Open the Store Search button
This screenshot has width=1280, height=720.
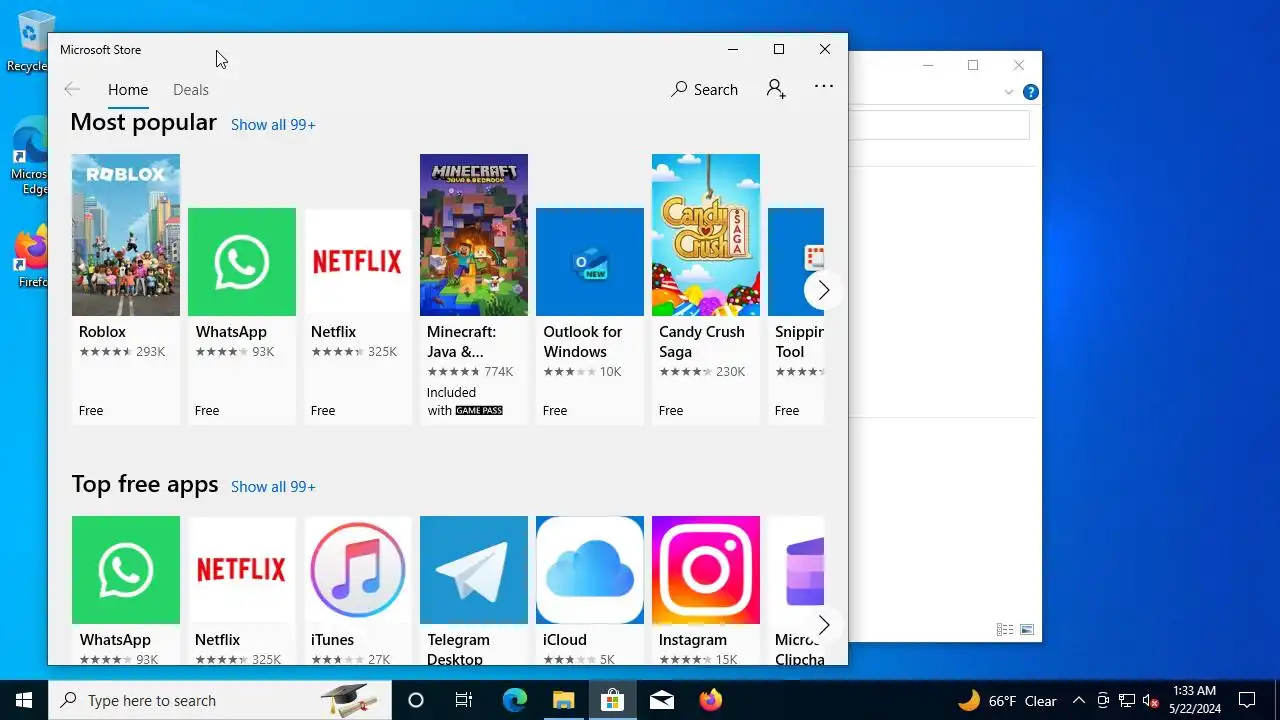704,89
